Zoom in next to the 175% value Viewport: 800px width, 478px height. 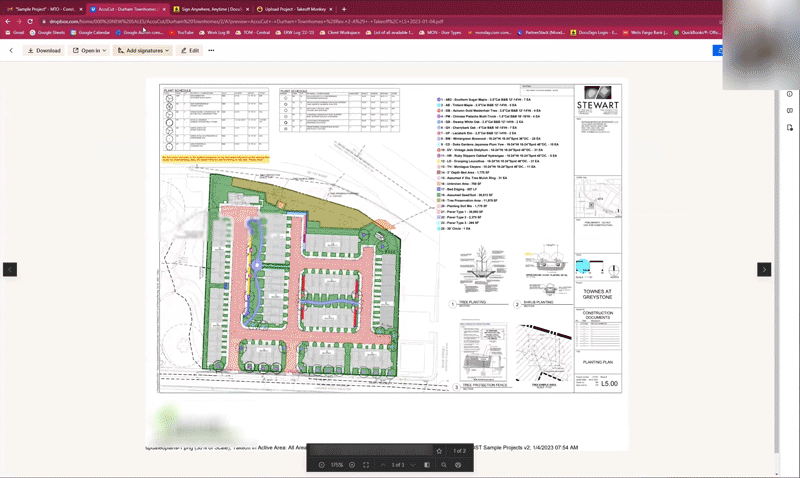tap(352, 465)
